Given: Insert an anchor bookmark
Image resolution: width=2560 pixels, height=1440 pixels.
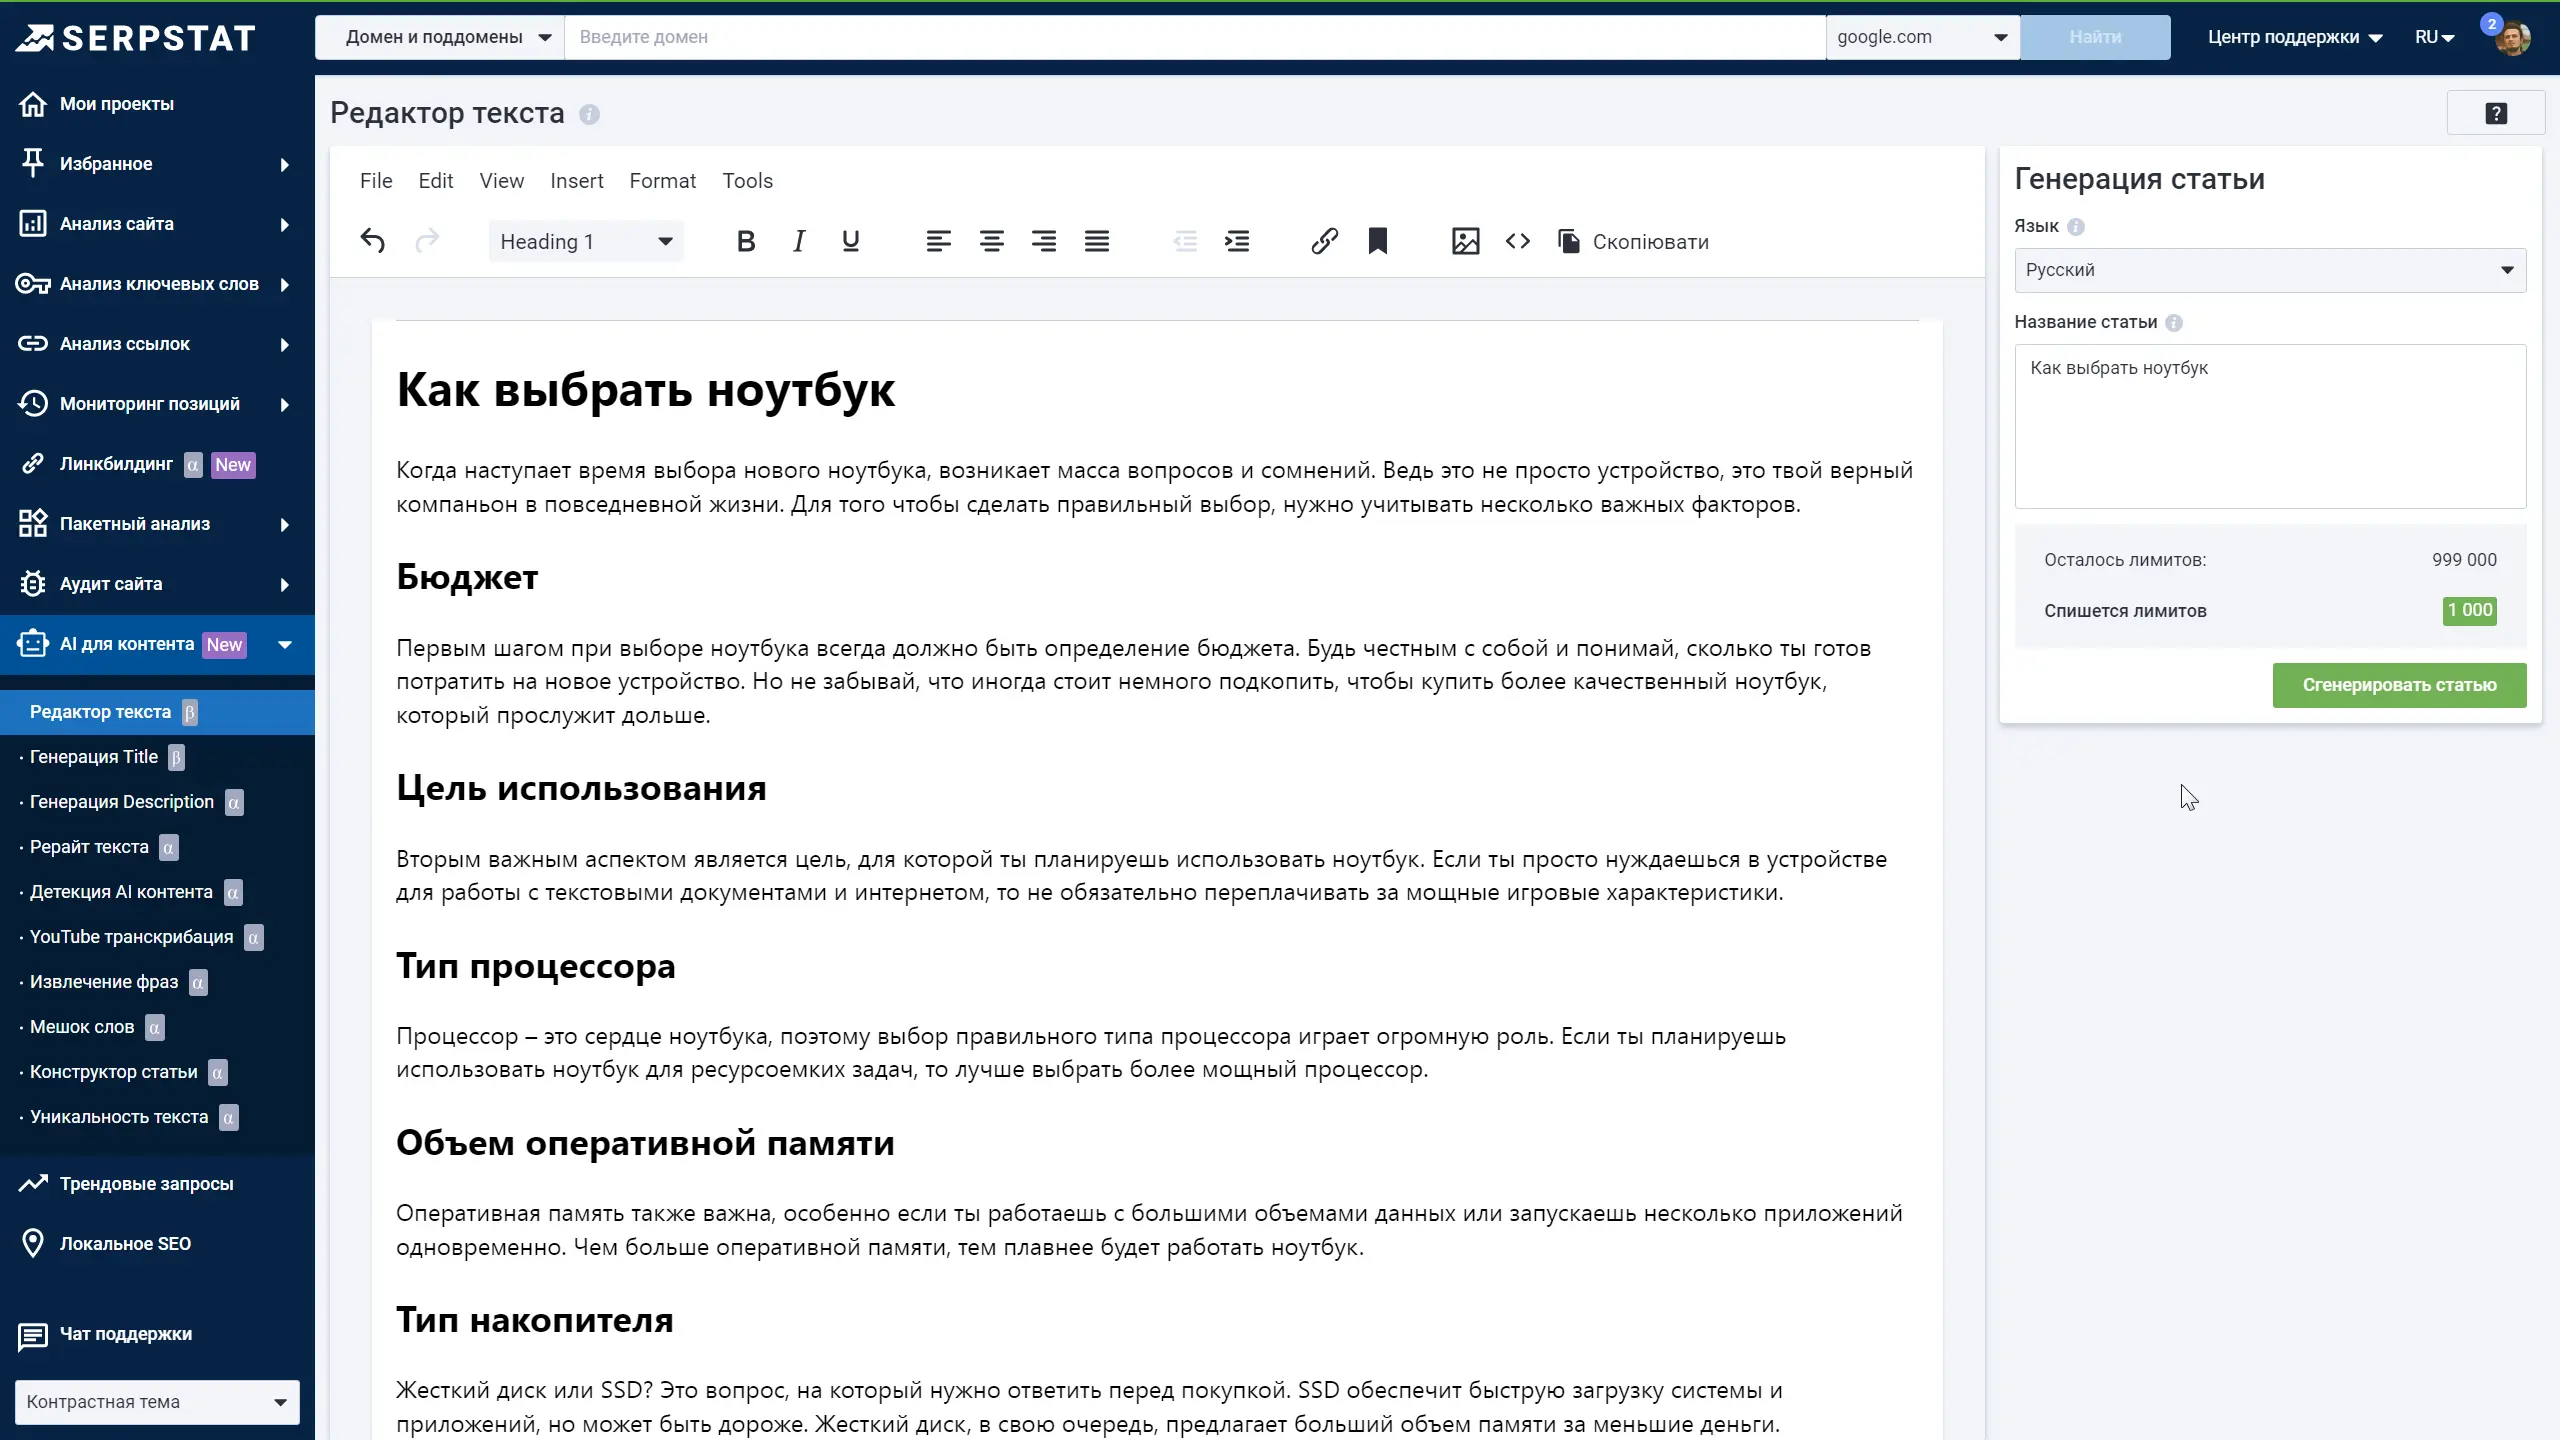Looking at the screenshot, I should coord(1377,241).
